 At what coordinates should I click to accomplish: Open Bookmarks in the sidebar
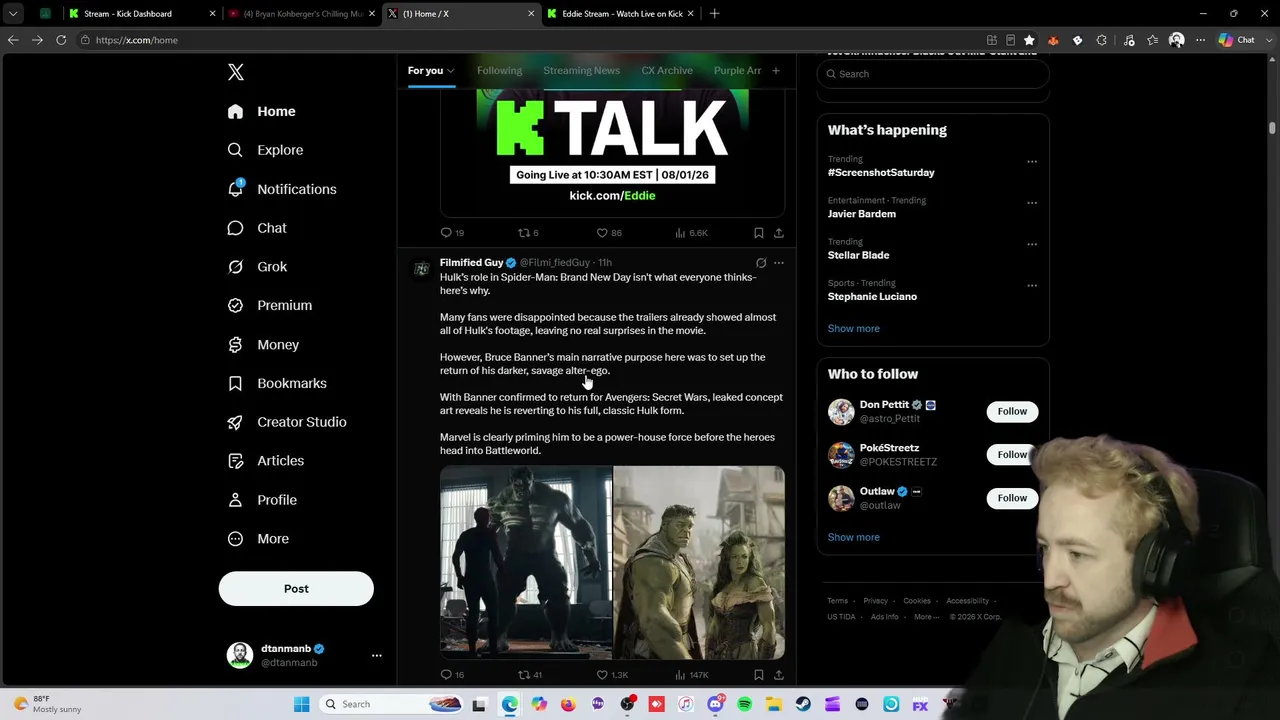pos(278,383)
